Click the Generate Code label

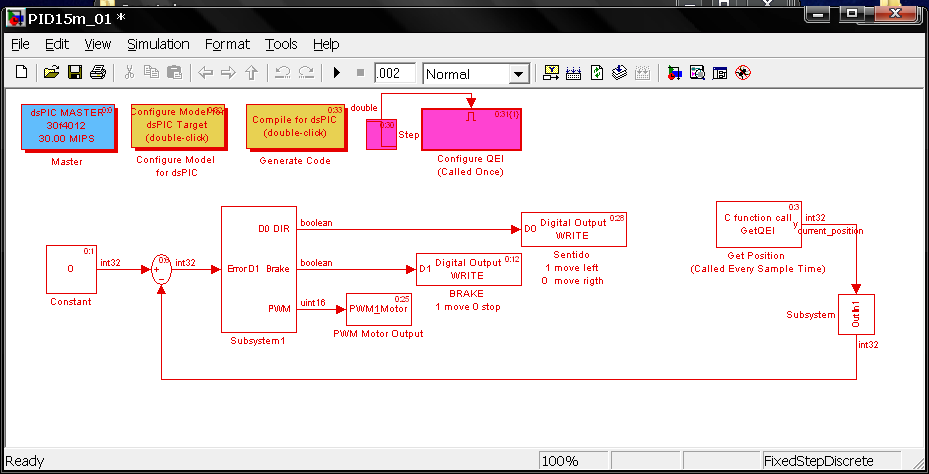click(x=295, y=161)
